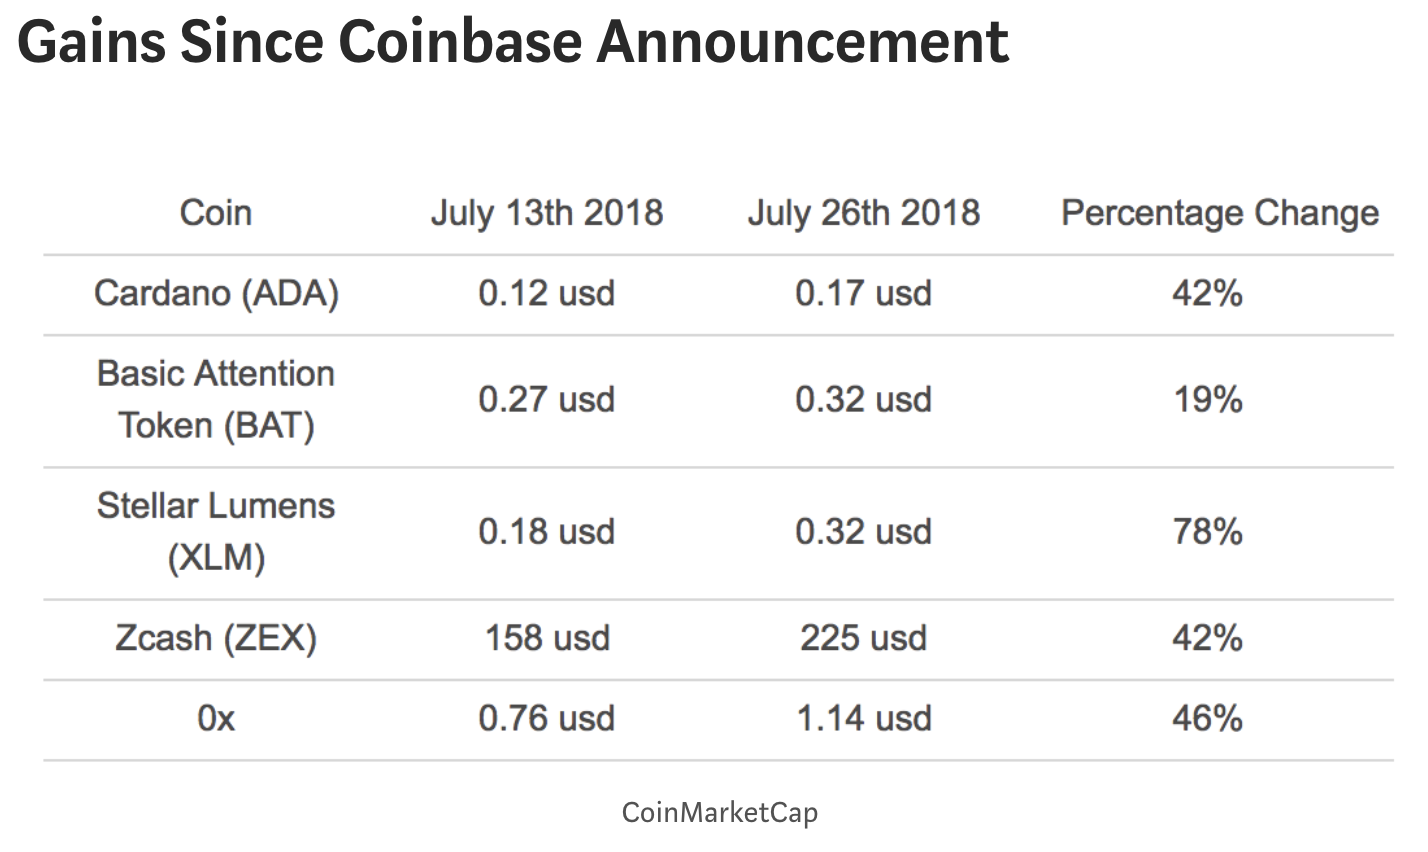Click the July 13th 2018 column header

coord(546,213)
